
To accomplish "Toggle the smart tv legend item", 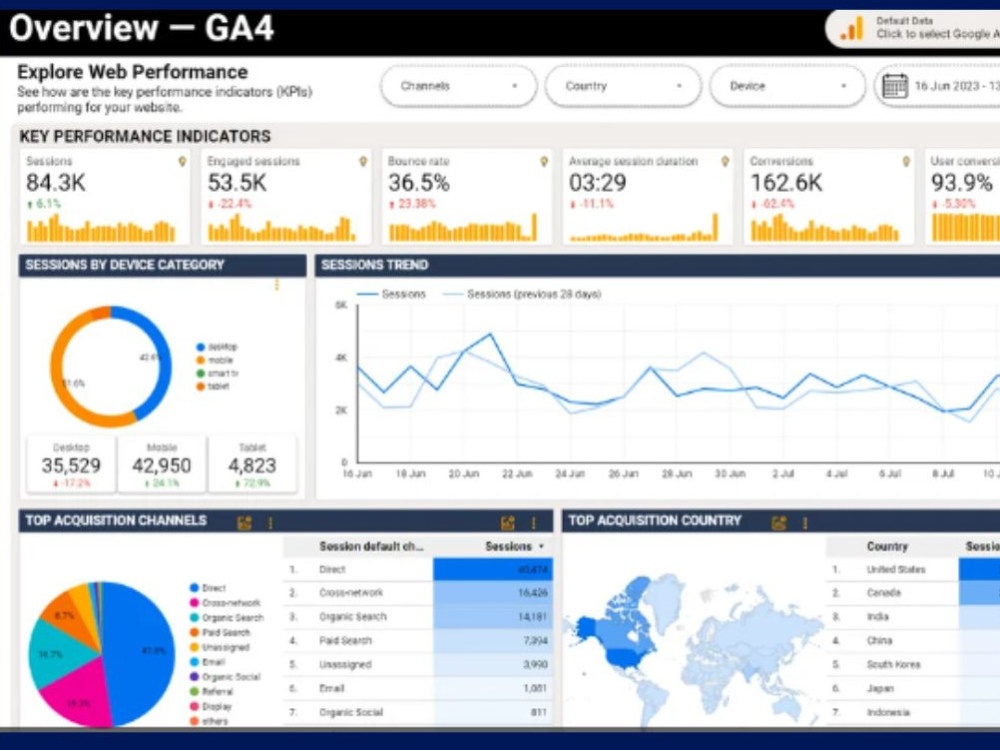I will pos(217,373).
